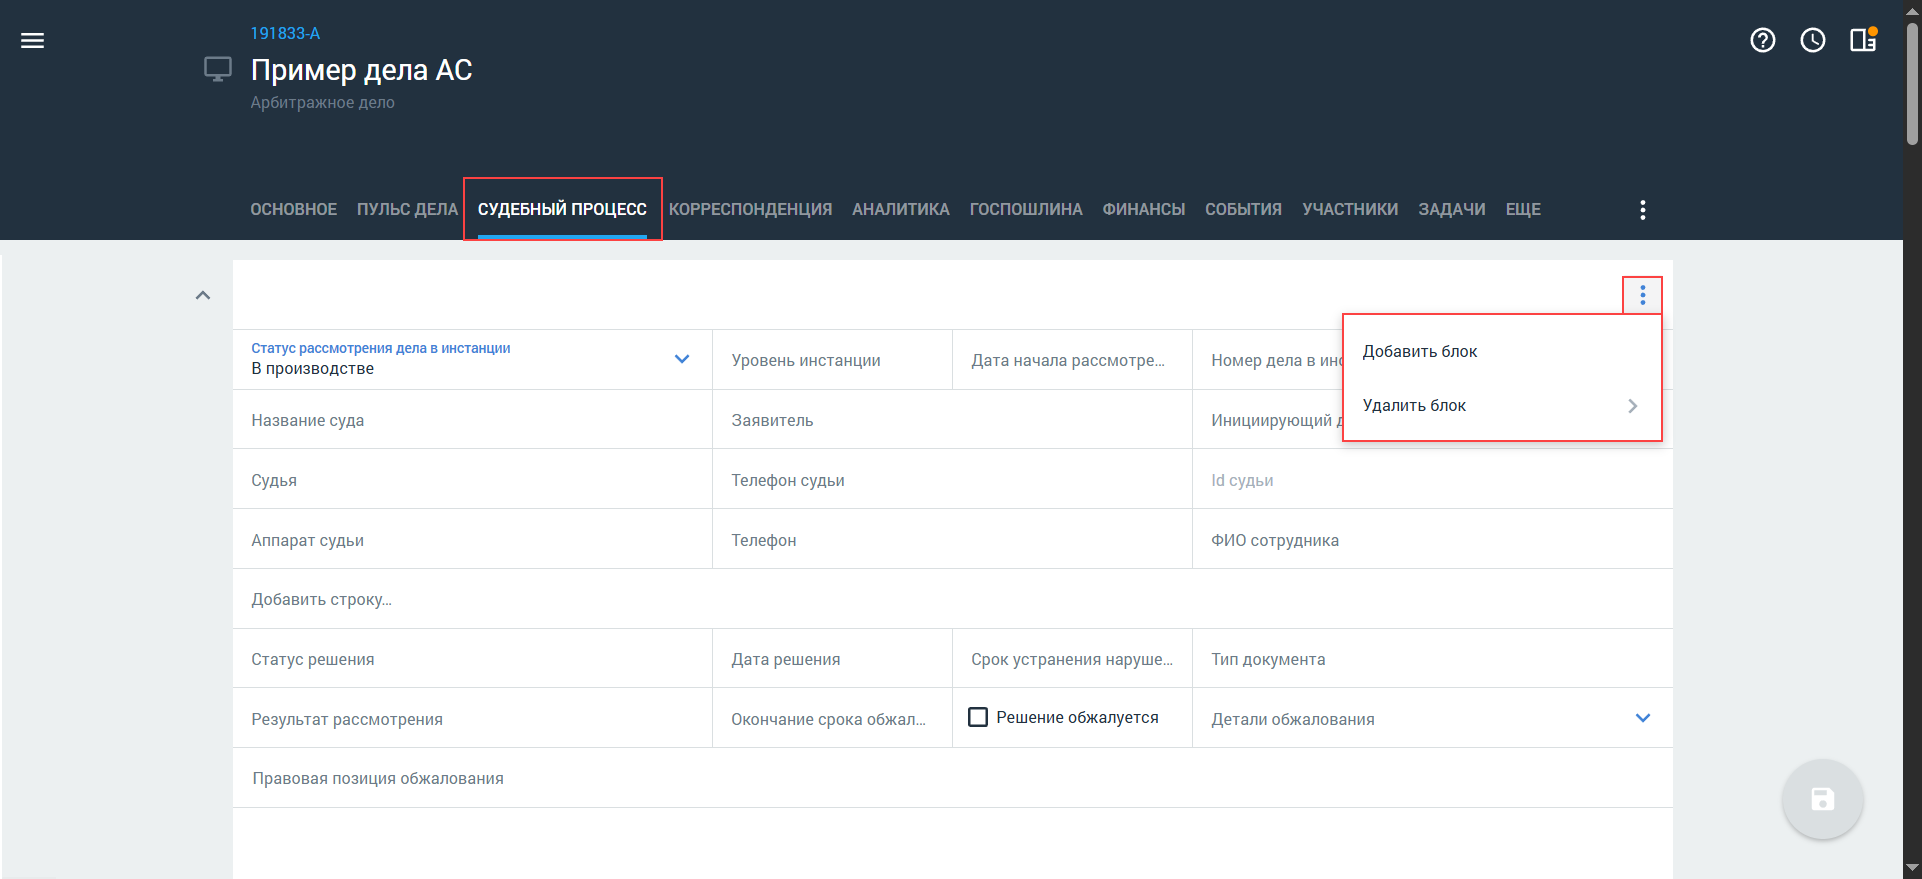Click the Id судьи field
This screenshot has width=1922, height=879.
[x=1432, y=480]
